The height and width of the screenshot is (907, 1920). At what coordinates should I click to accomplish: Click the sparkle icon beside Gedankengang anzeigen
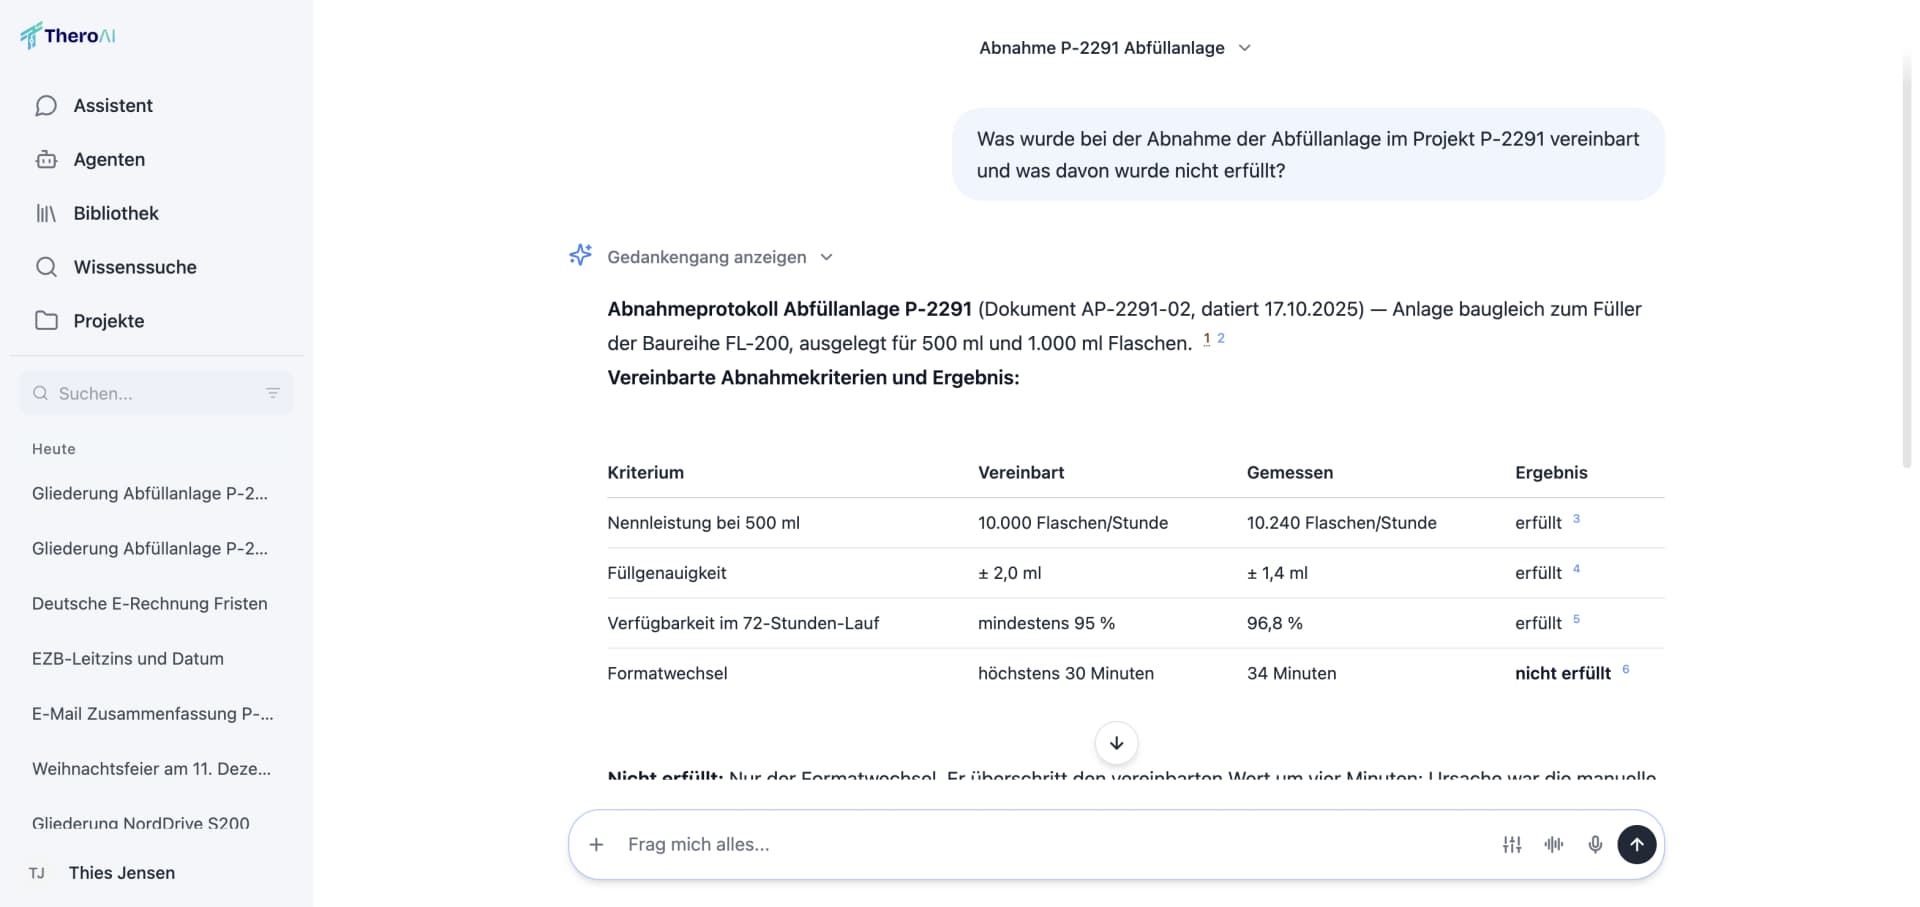580,256
